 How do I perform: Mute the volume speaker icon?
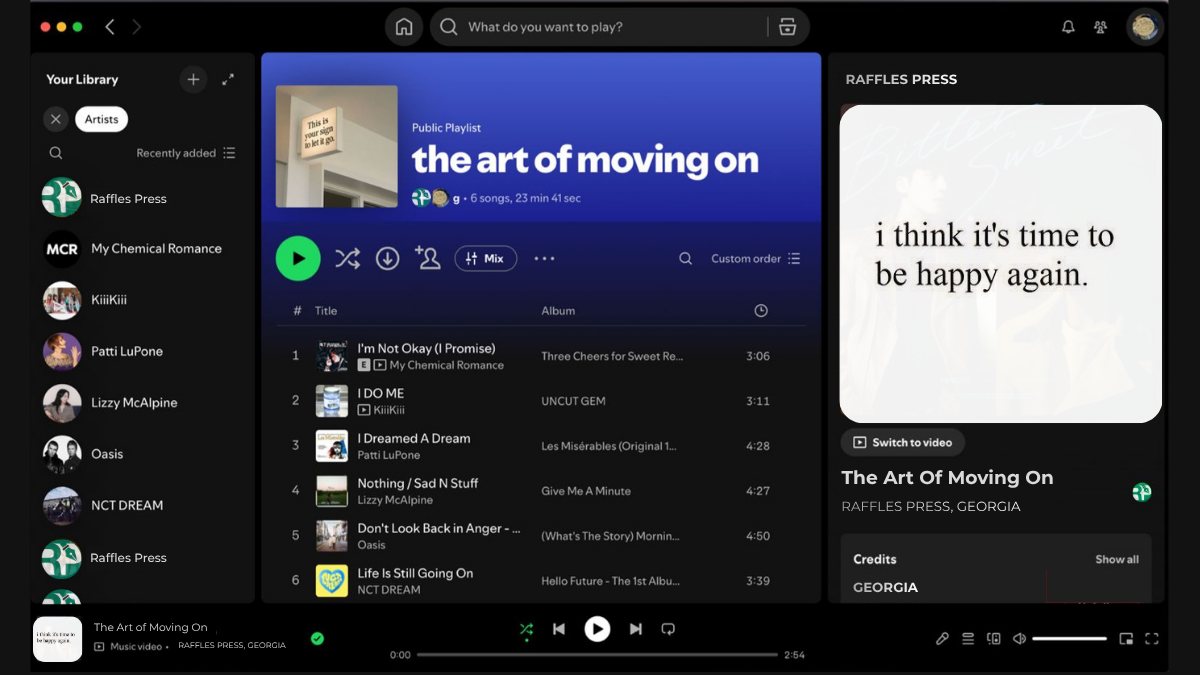(1019, 639)
